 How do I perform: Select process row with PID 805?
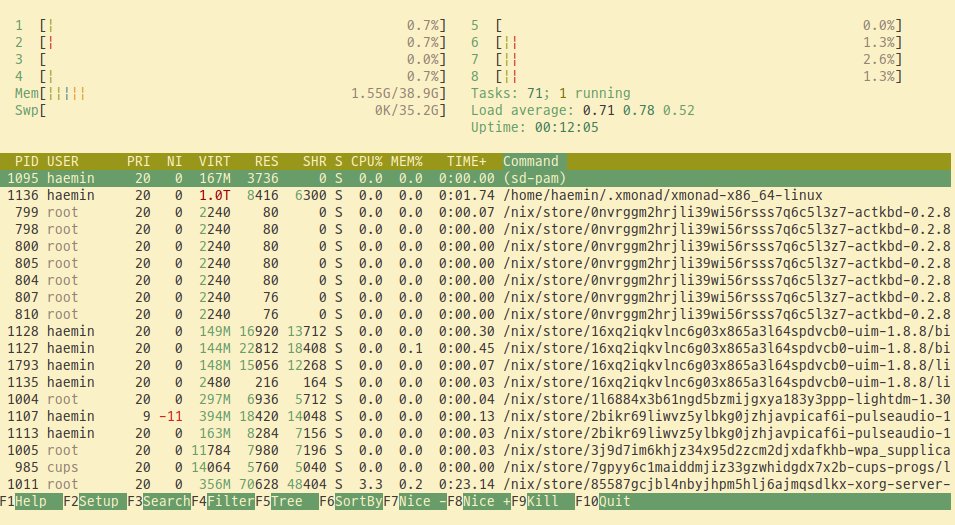[475, 264]
